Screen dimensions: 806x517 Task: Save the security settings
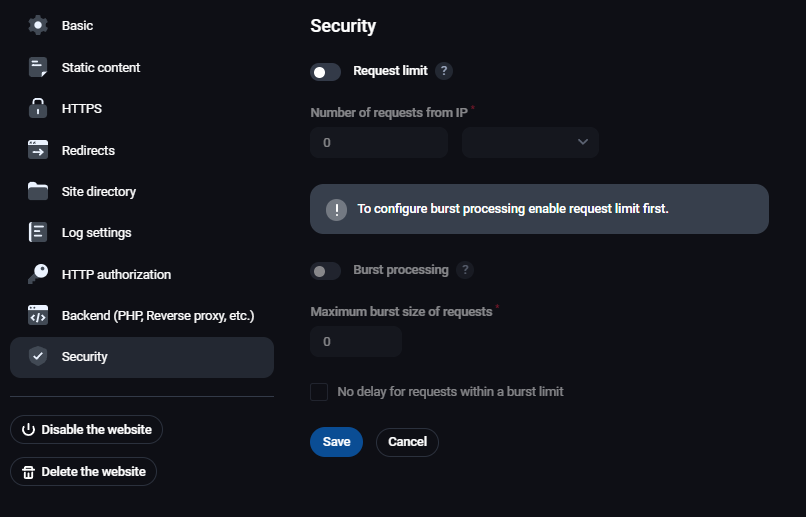pyautogui.click(x=336, y=442)
